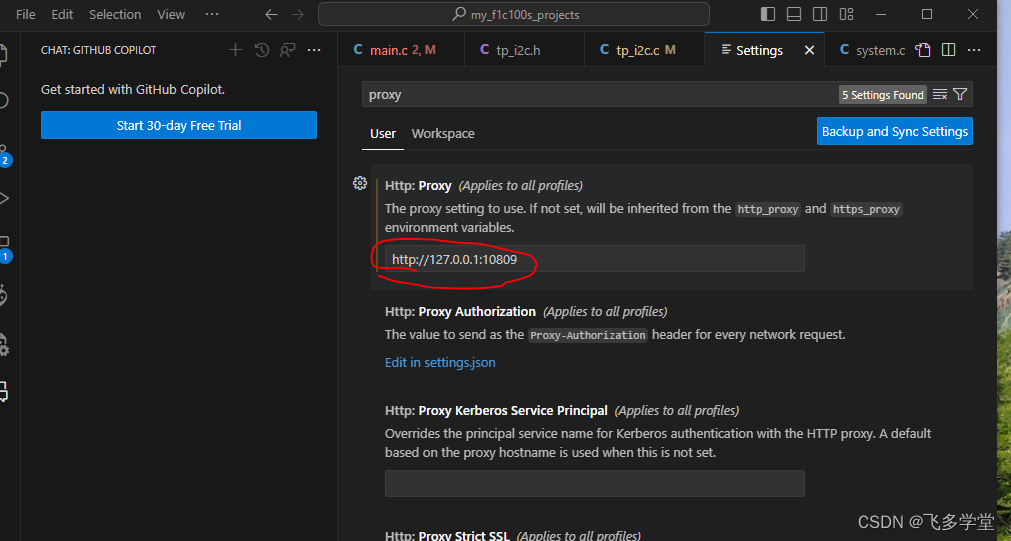Click the Proxy Kerberos Service Principal field

[x=594, y=484]
